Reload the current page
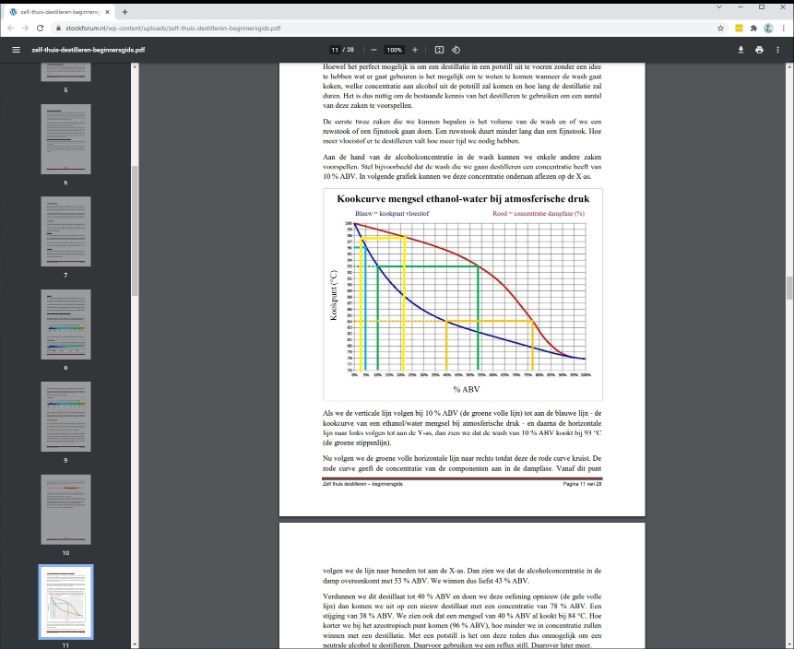This screenshot has width=794, height=649. (x=40, y=28)
